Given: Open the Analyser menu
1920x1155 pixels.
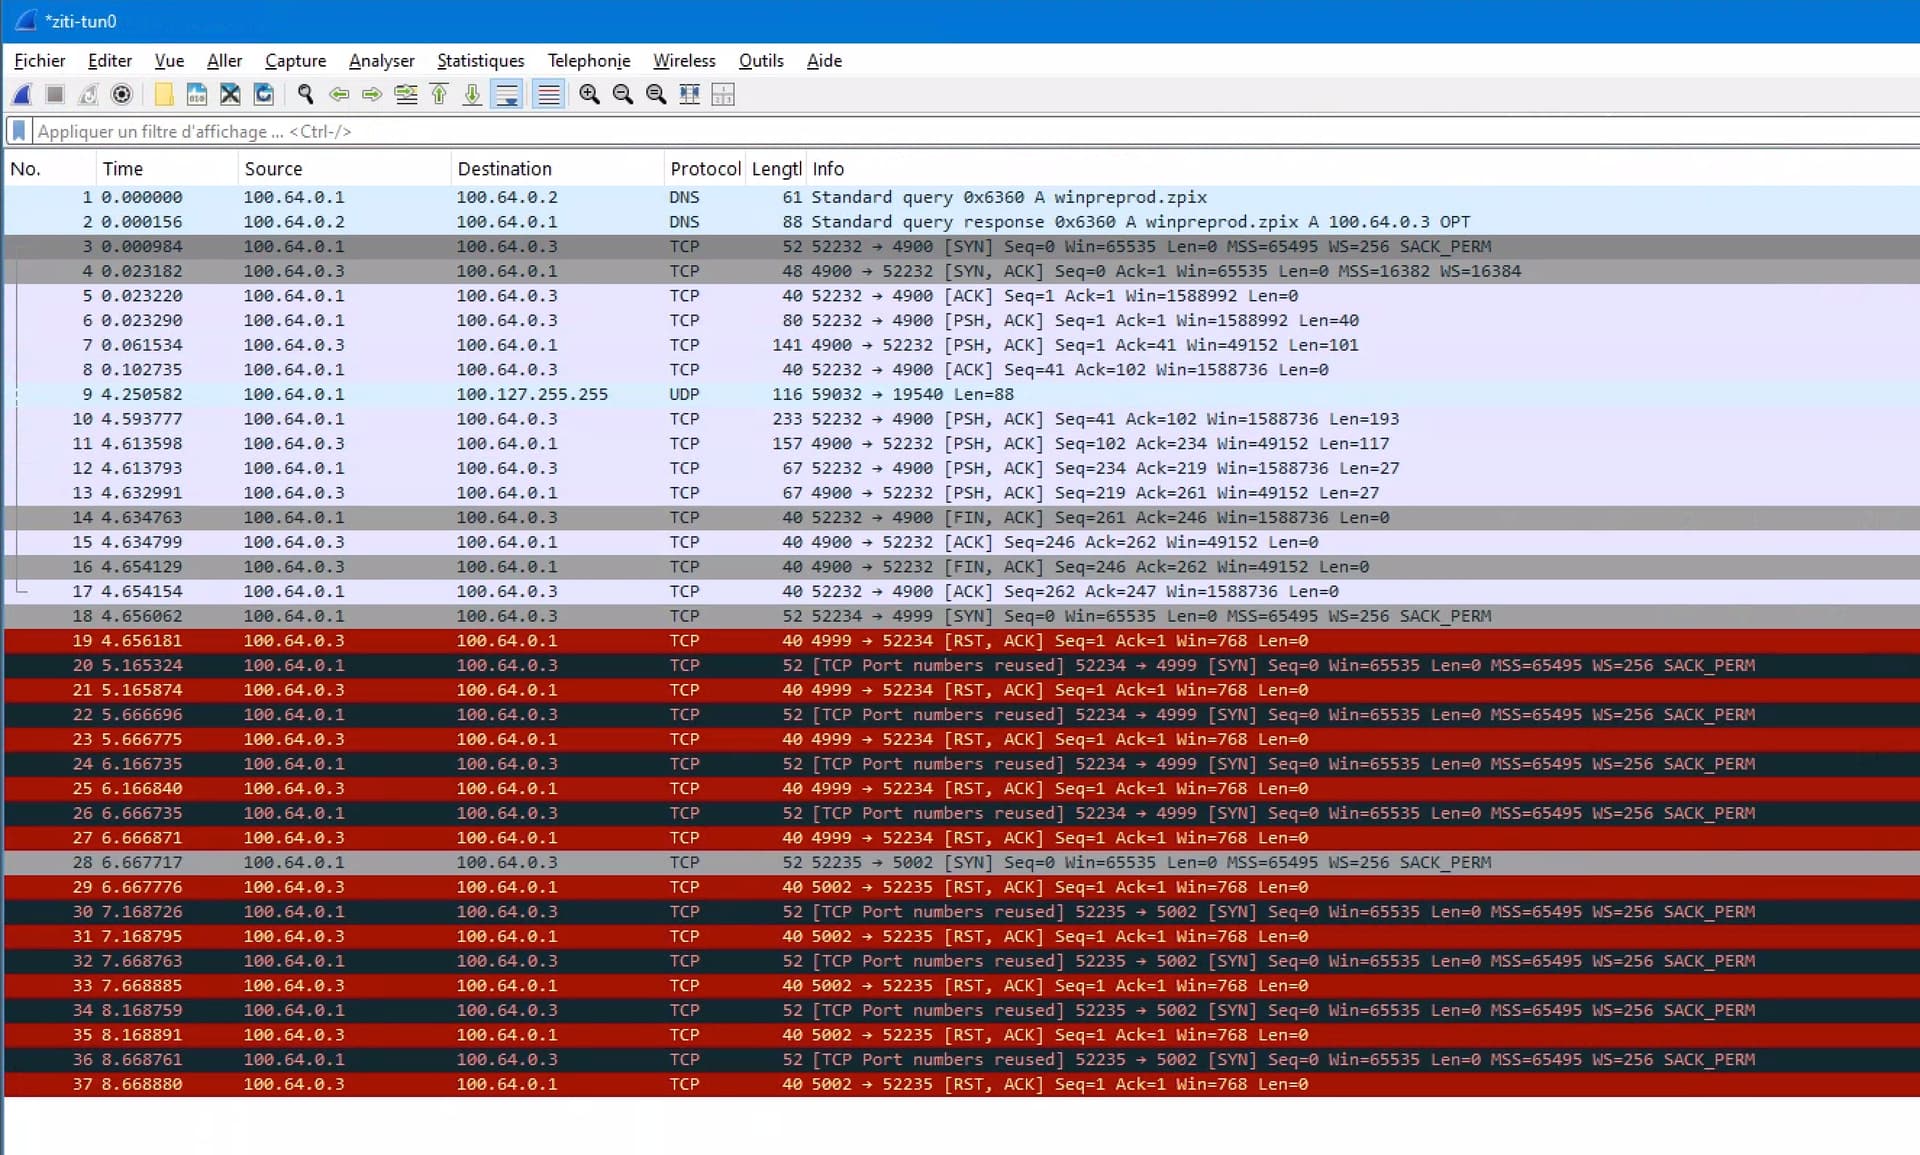Looking at the screenshot, I should click(x=381, y=61).
